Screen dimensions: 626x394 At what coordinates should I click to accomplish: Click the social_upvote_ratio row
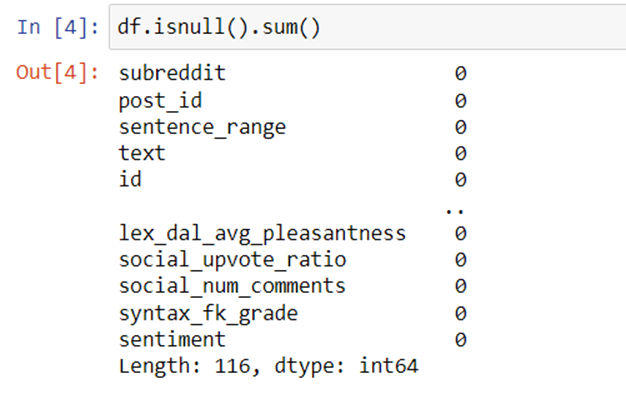[293, 260]
